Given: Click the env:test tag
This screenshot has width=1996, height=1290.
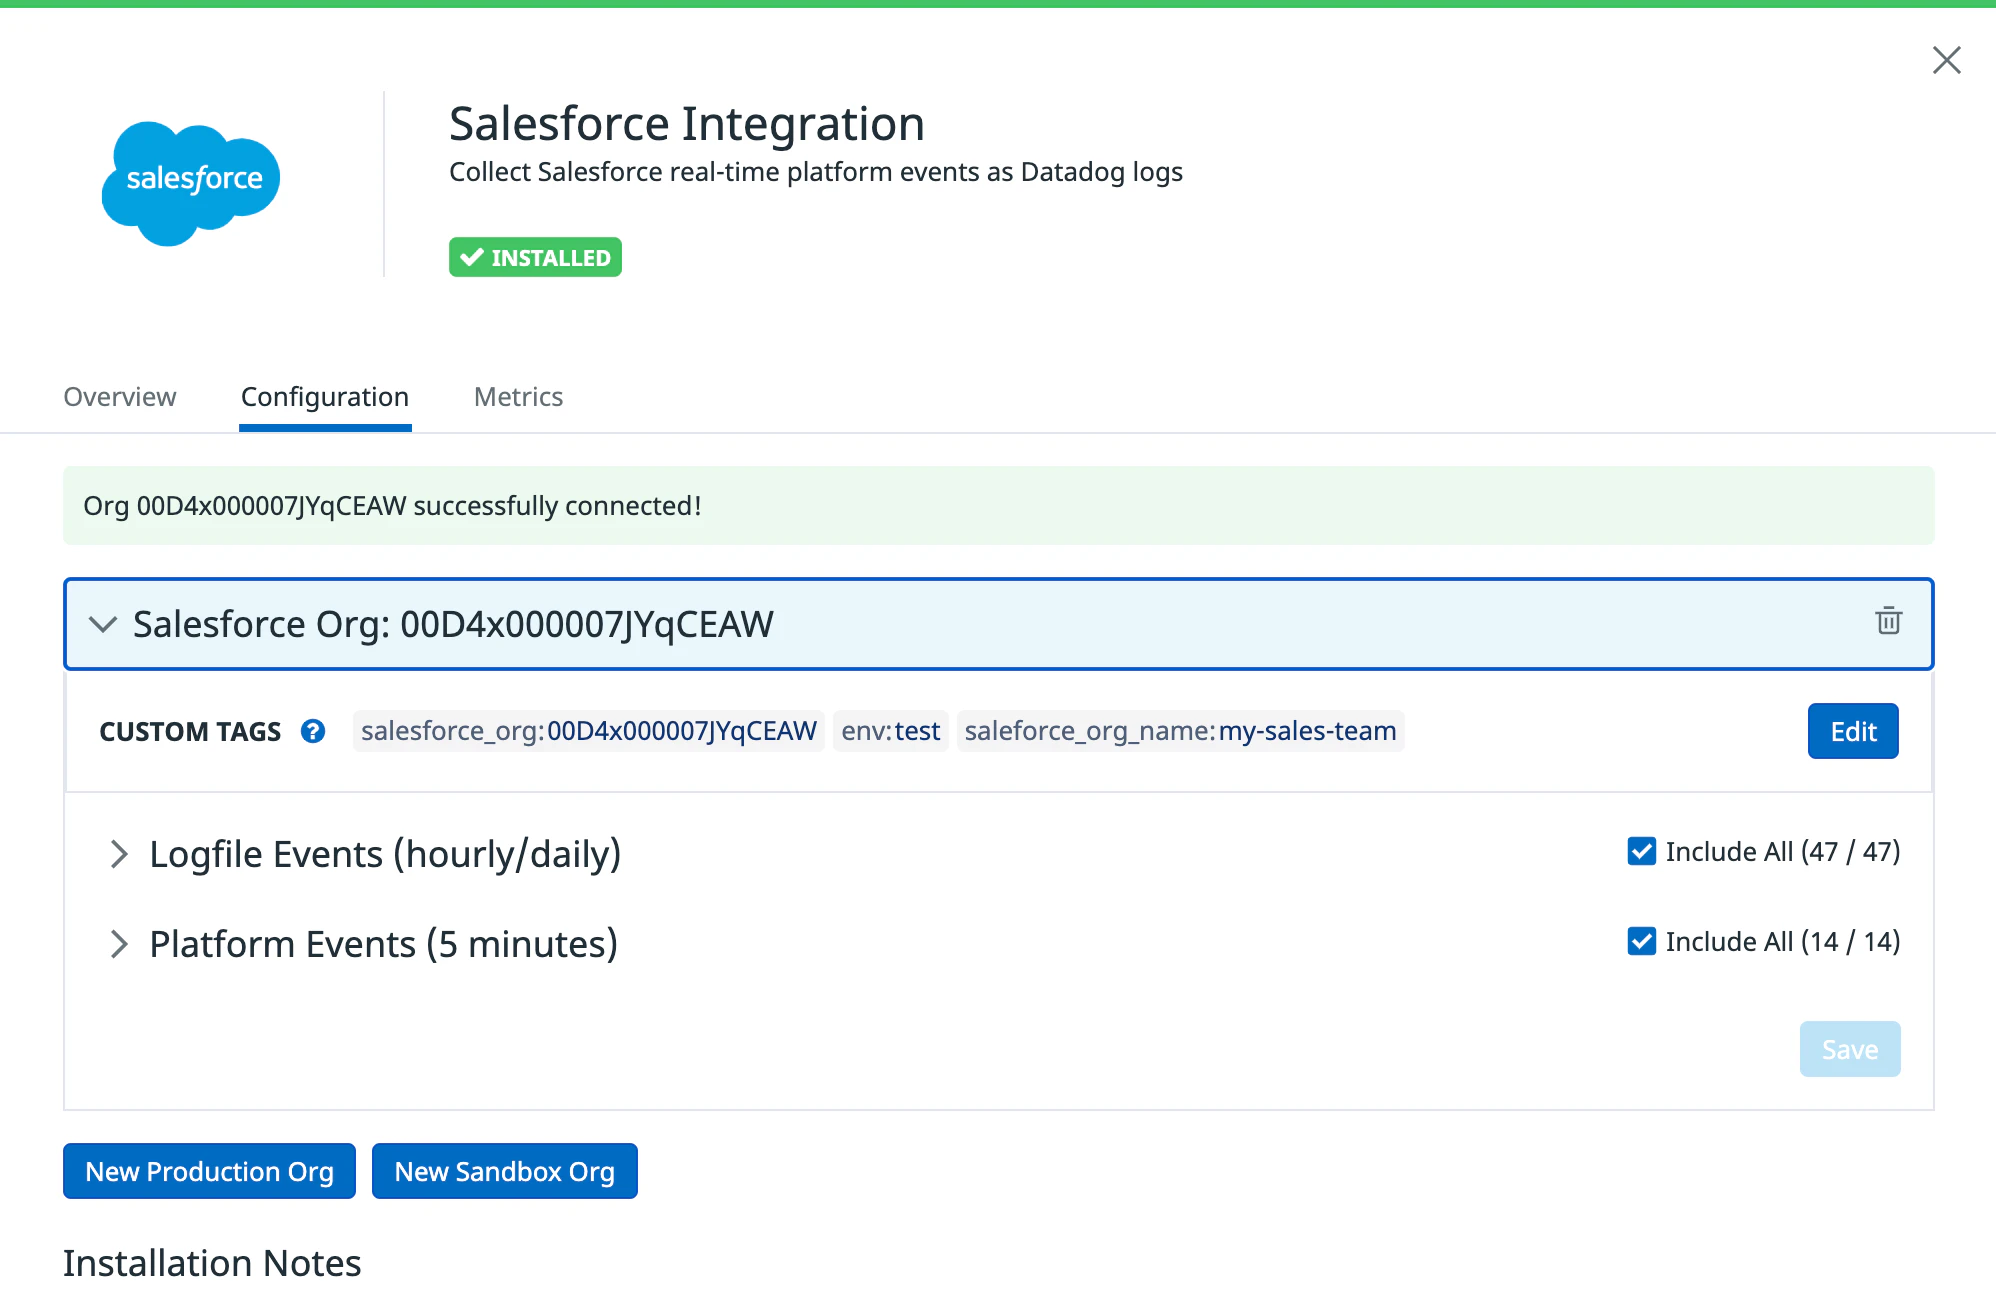Looking at the screenshot, I should click(890, 731).
